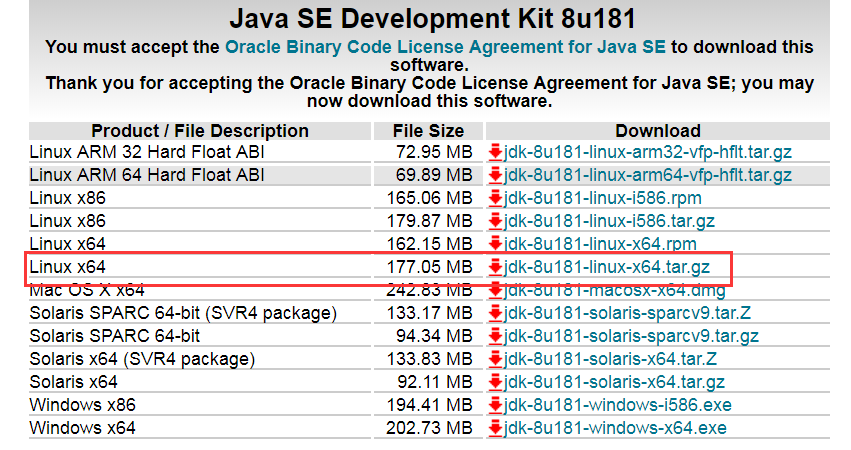Click download arrow icon beside jdk-8u181-linux-i586.rpm
The height and width of the screenshot is (450, 851).
tap(495, 198)
